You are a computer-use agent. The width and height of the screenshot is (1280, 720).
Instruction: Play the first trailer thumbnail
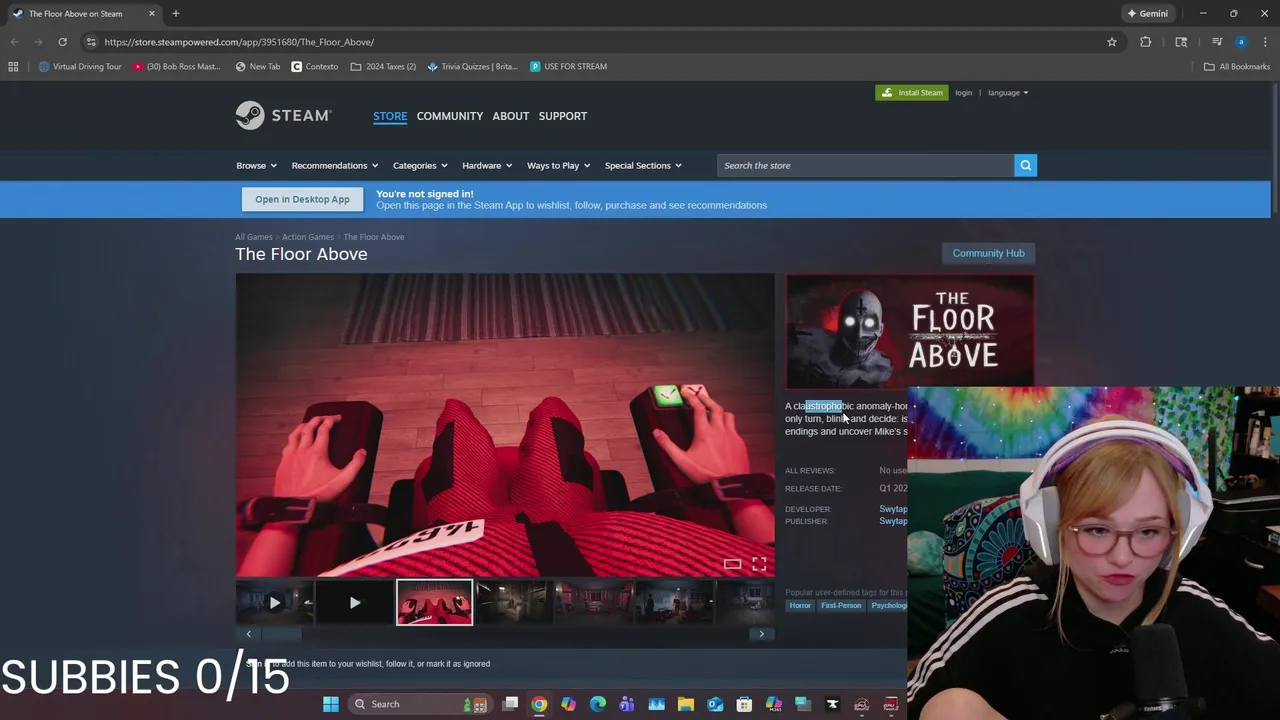(x=275, y=603)
